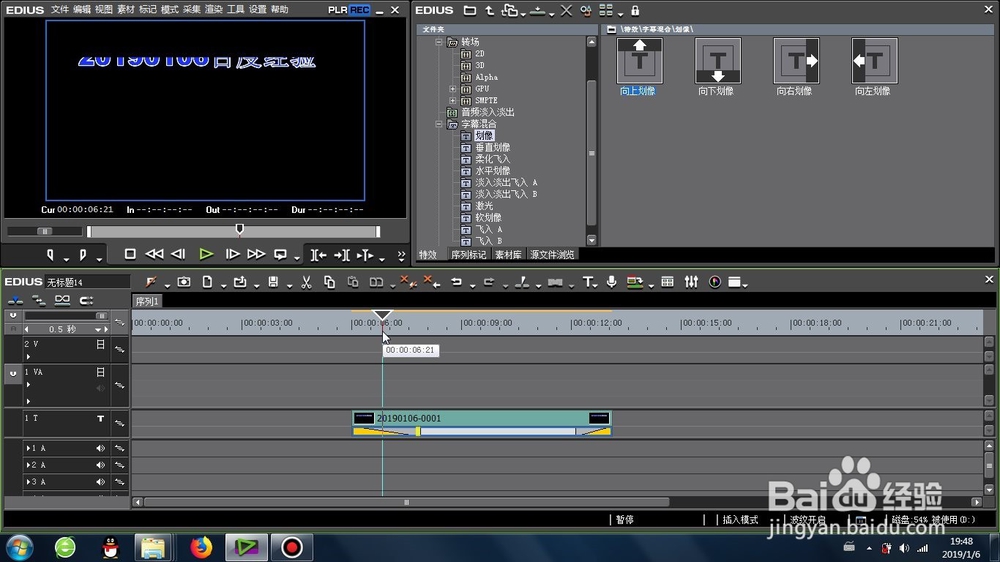The width and height of the screenshot is (1000, 562).
Task: Click the undo icon in timeline toolbar
Action: [x=457, y=282]
